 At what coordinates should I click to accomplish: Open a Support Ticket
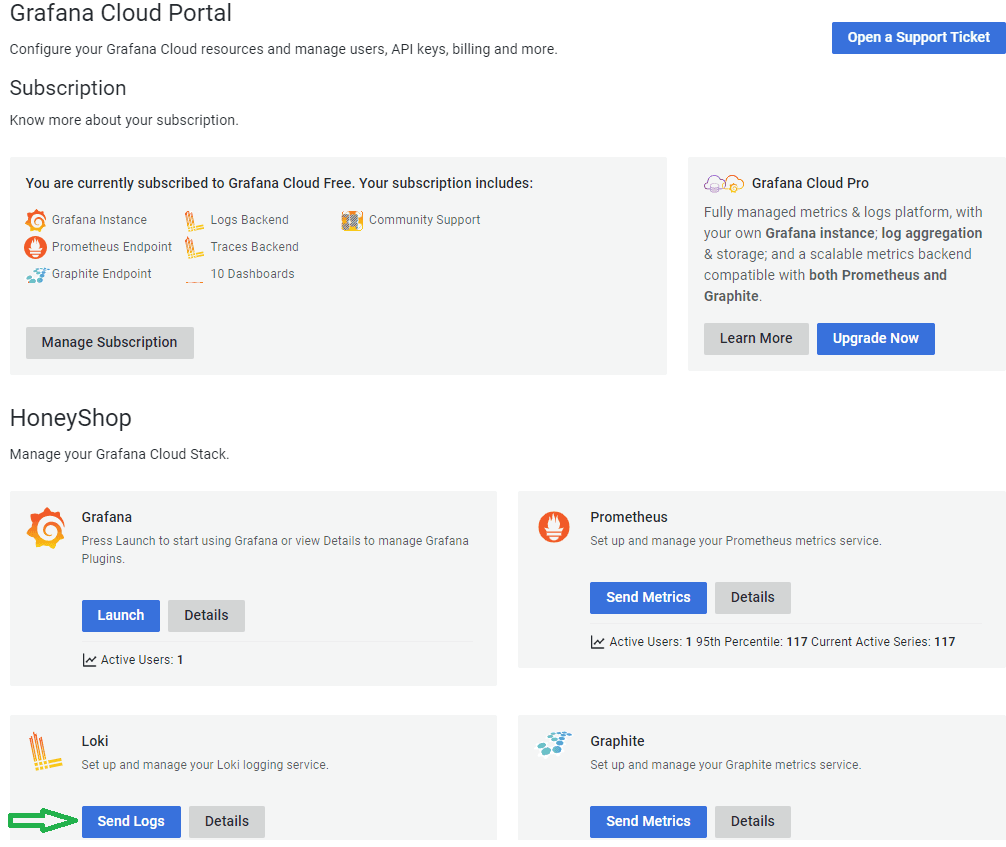coord(918,38)
